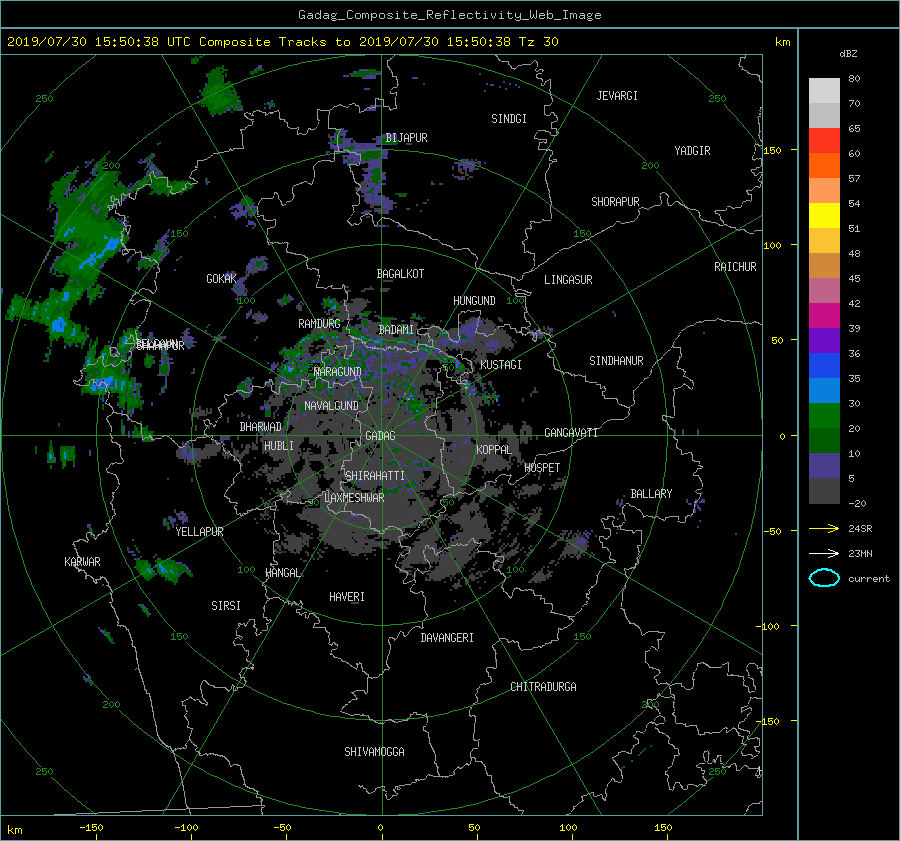Click the SINDGI city label
The image size is (900, 841).
(x=509, y=119)
